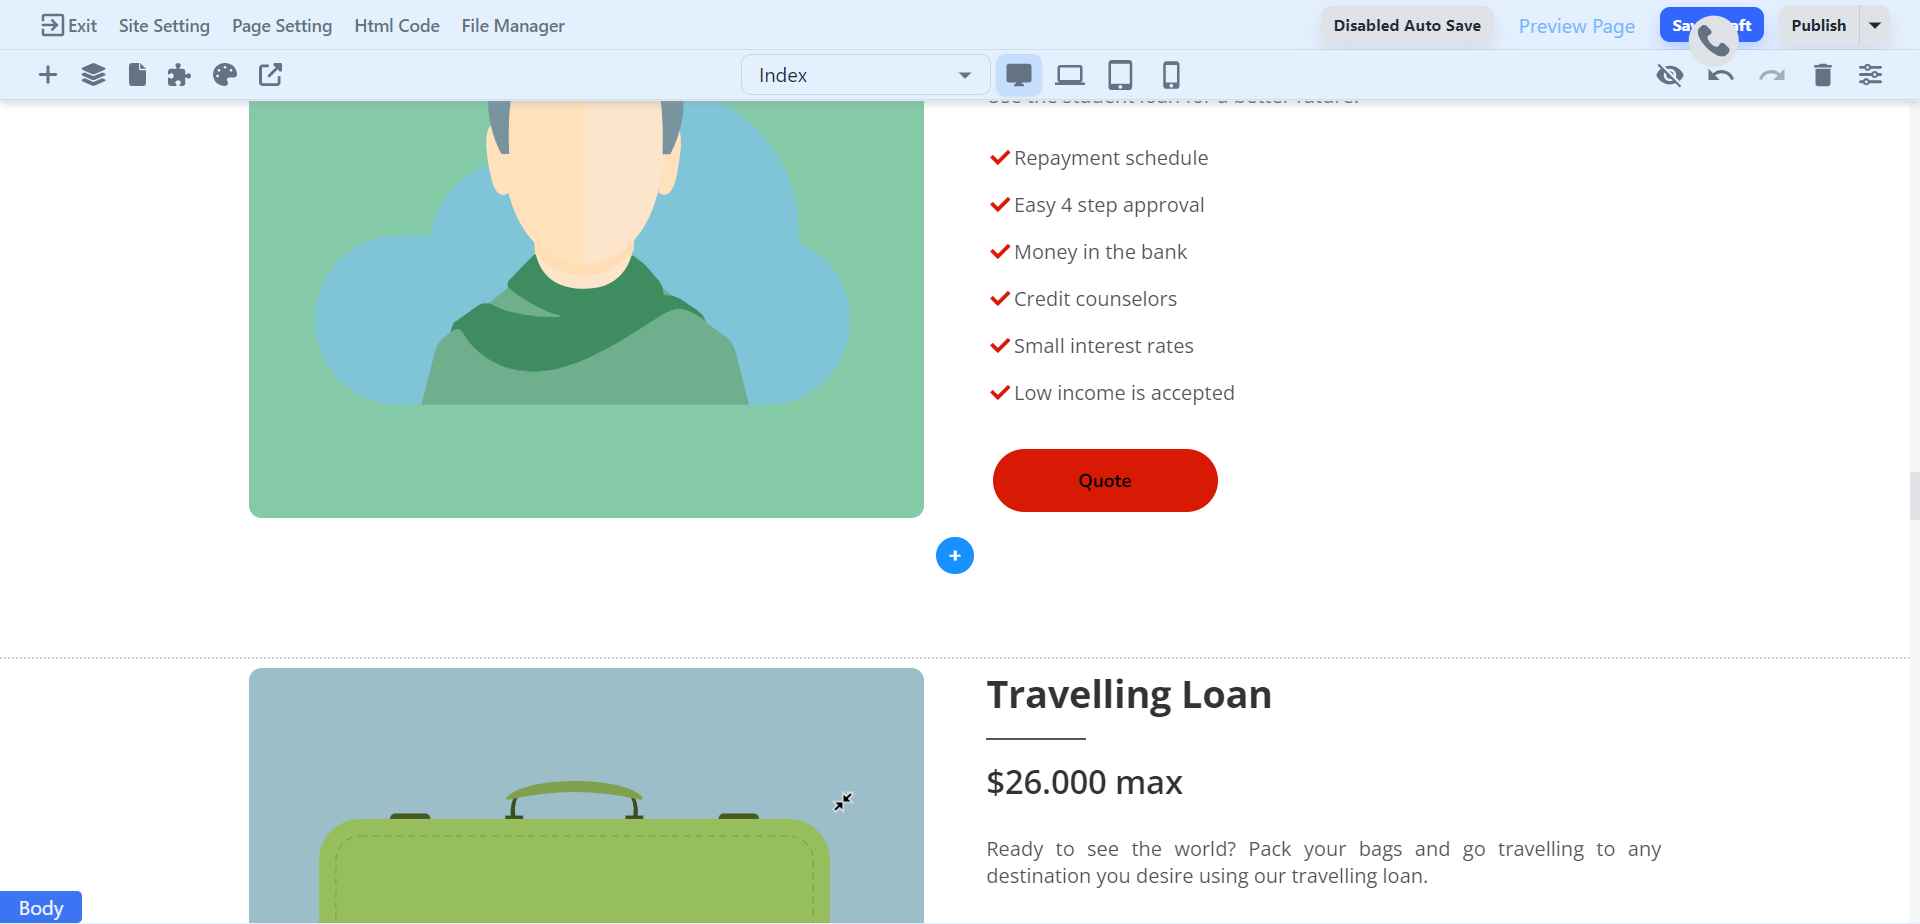This screenshot has width=1920, height=924.
Task: Switch to tablet preview mode
Action: pos(1120,74)
